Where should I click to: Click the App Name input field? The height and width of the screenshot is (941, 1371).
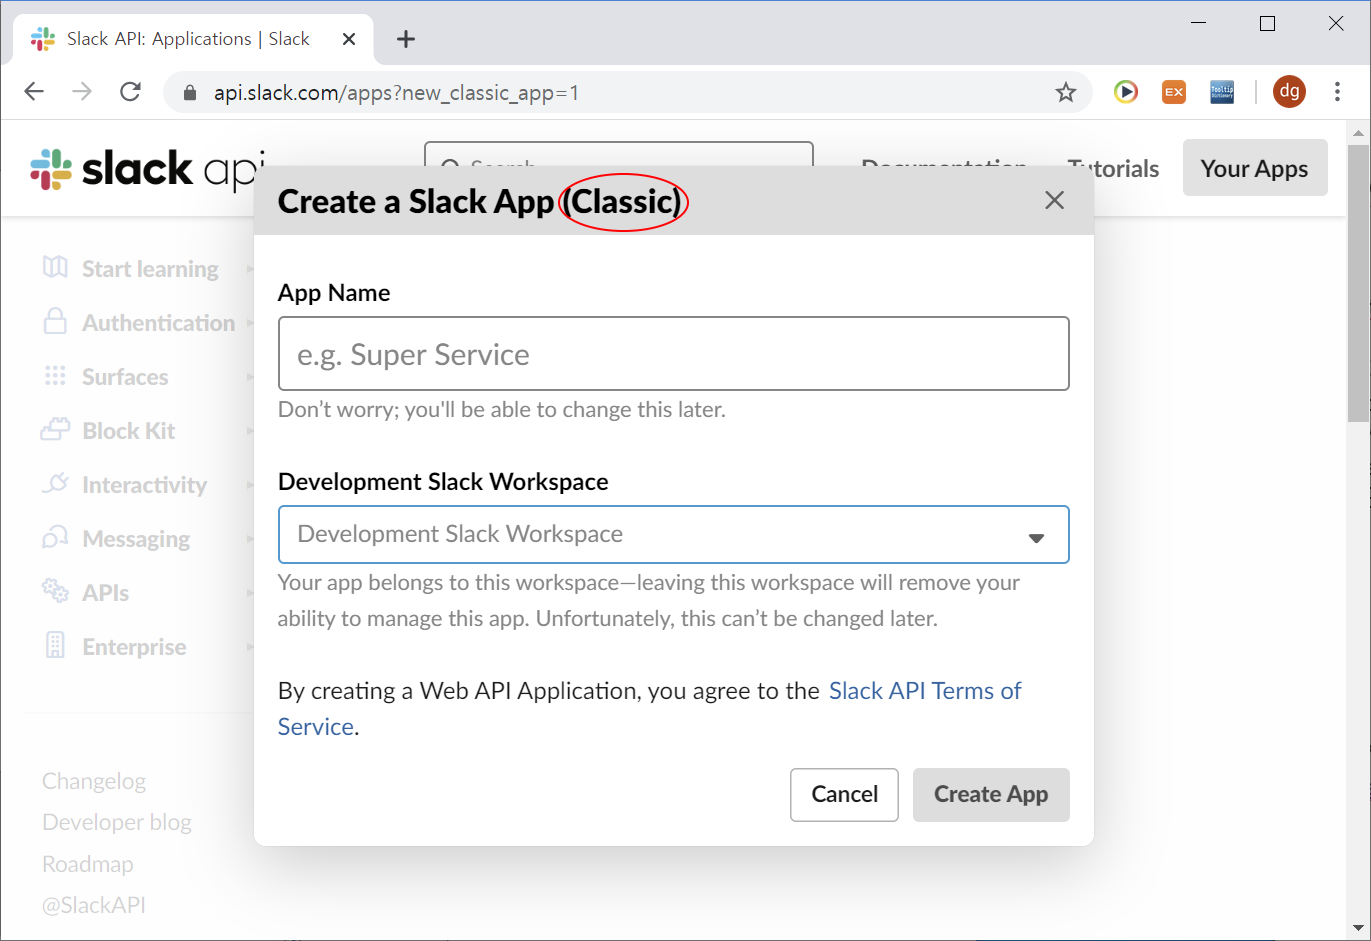tap(674, 354)
